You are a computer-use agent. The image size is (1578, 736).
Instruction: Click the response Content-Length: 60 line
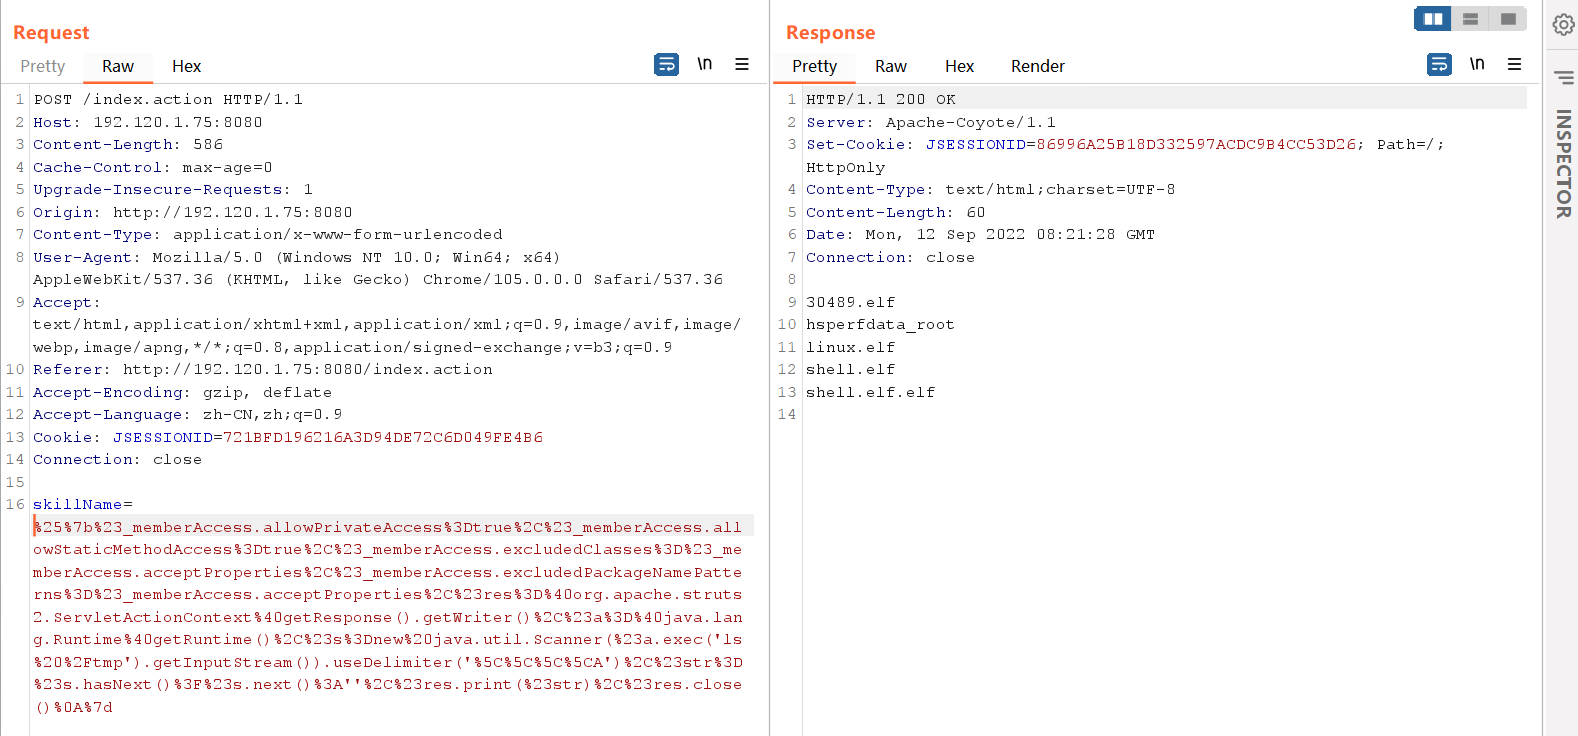point(896,212)
